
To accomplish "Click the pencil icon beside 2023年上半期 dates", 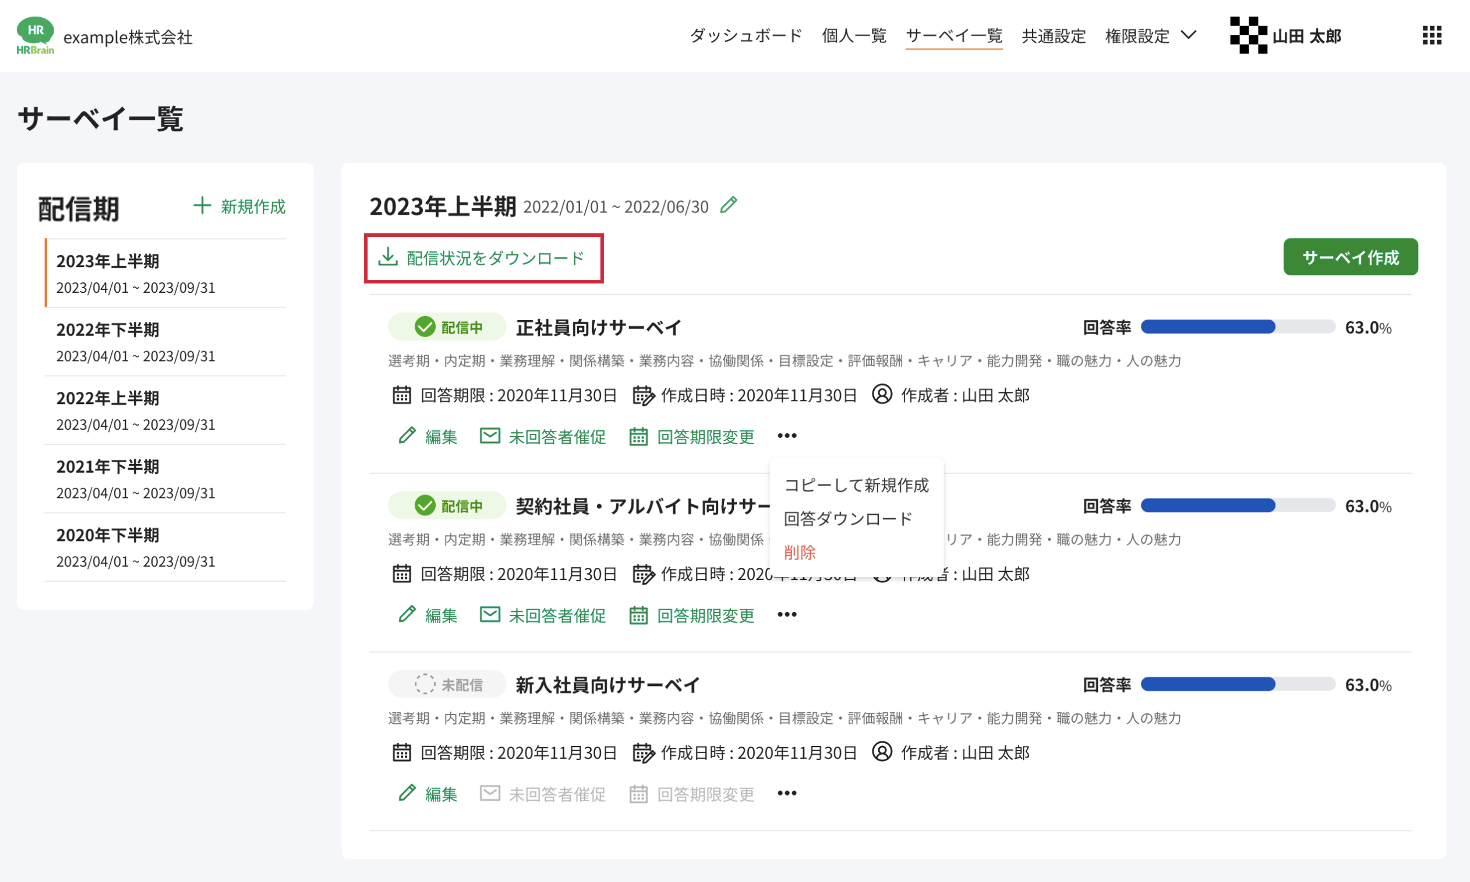I will click(x=728, y=205).
